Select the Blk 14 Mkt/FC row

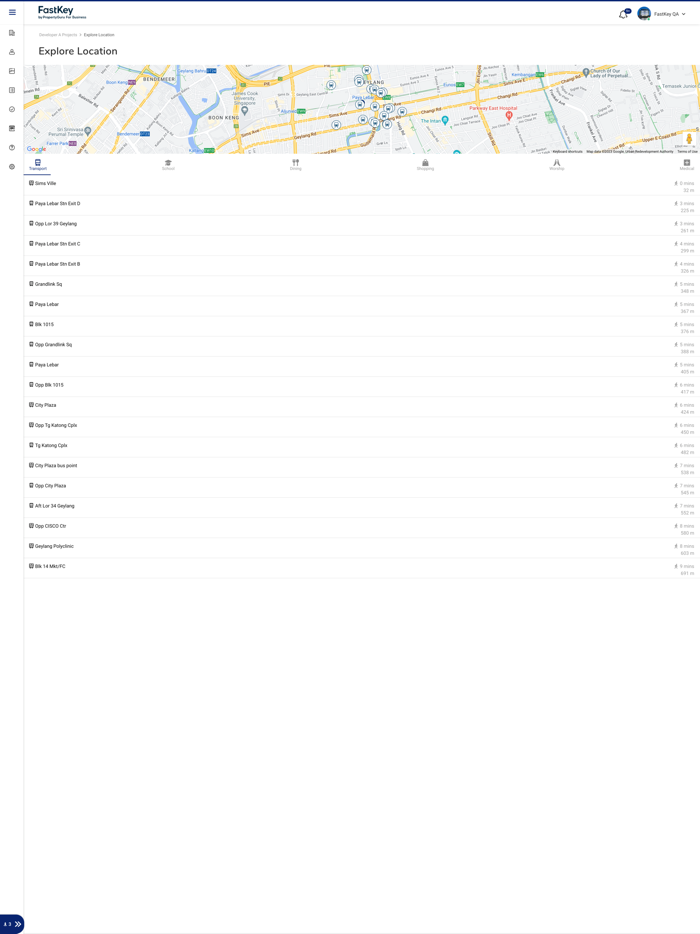click(x=362, y=569)
